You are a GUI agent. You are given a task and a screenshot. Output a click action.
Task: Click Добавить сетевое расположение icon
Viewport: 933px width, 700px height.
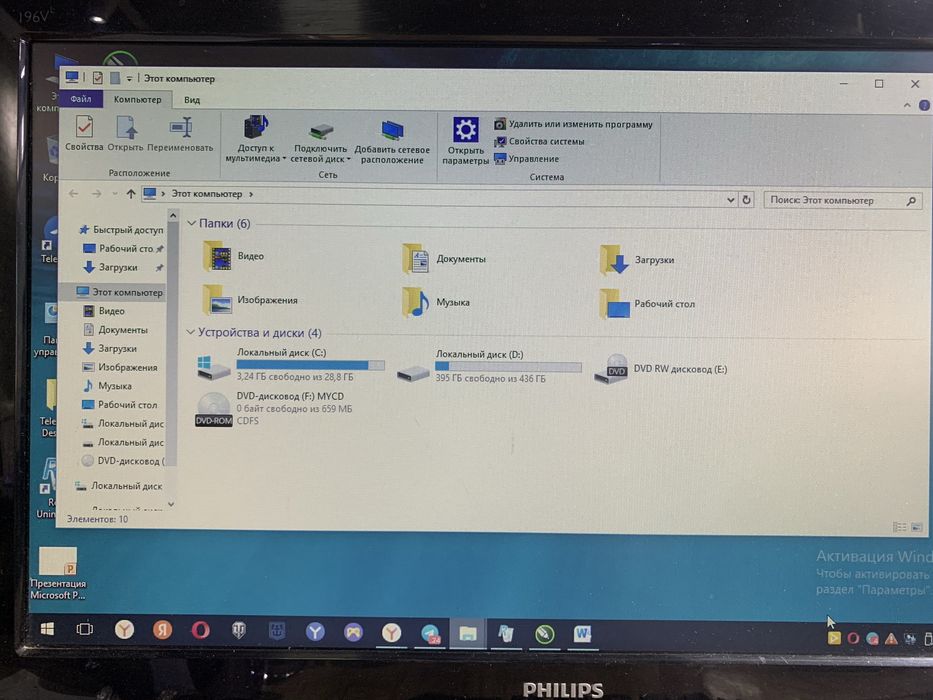click(x=392, y=143)
